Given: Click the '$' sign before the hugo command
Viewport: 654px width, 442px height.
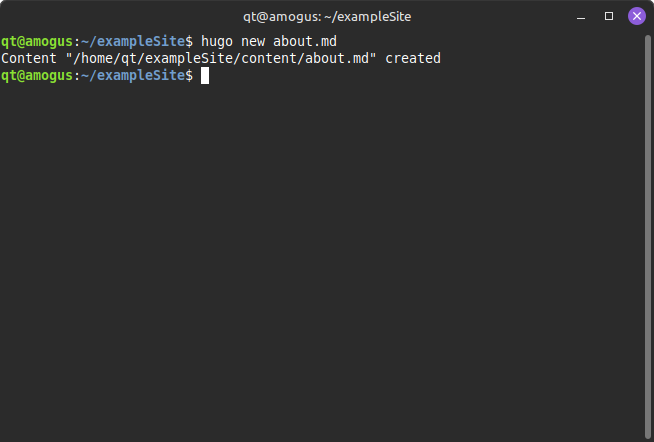Looking at the screenshot, I should pyautogui.click(x=189, y=42).
